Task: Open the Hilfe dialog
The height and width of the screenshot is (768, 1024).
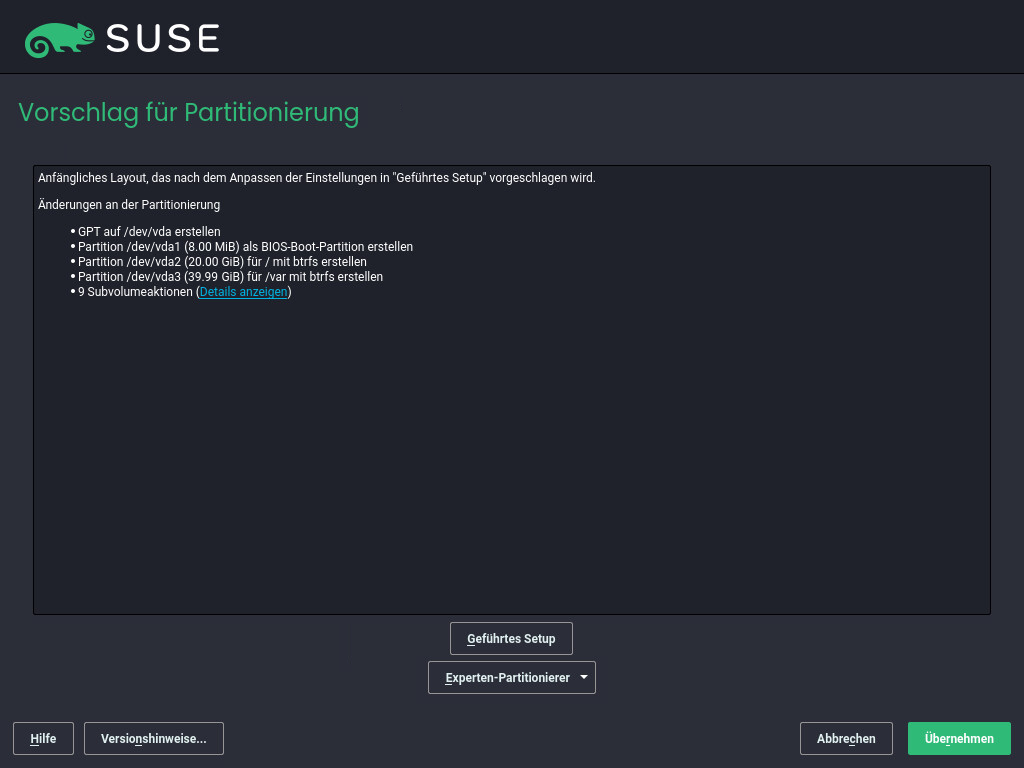Action: tap(43, 738)
